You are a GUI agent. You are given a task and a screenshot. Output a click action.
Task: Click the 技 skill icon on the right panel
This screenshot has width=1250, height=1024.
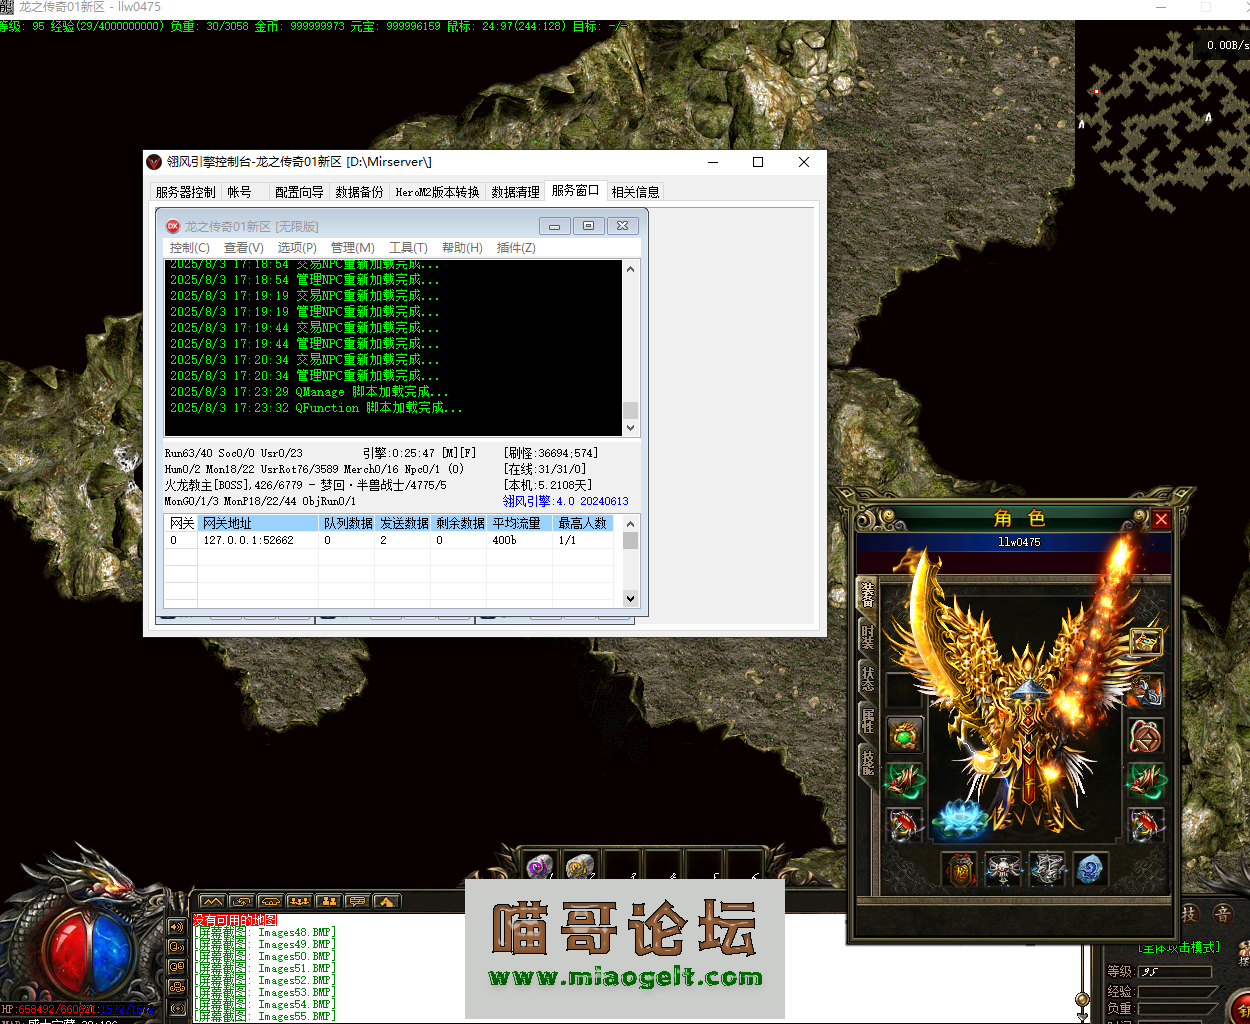point(1189,912)
